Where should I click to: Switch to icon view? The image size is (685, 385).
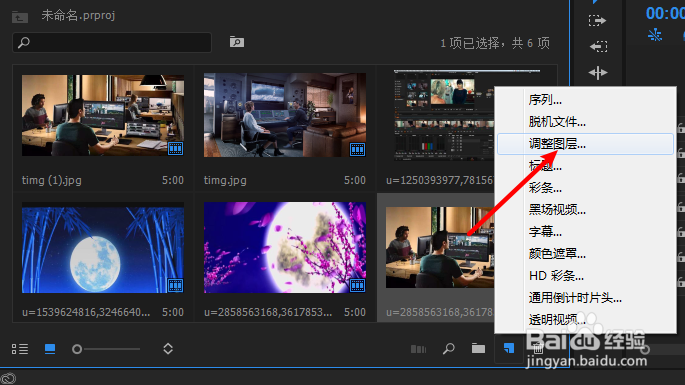pos(50,349)
